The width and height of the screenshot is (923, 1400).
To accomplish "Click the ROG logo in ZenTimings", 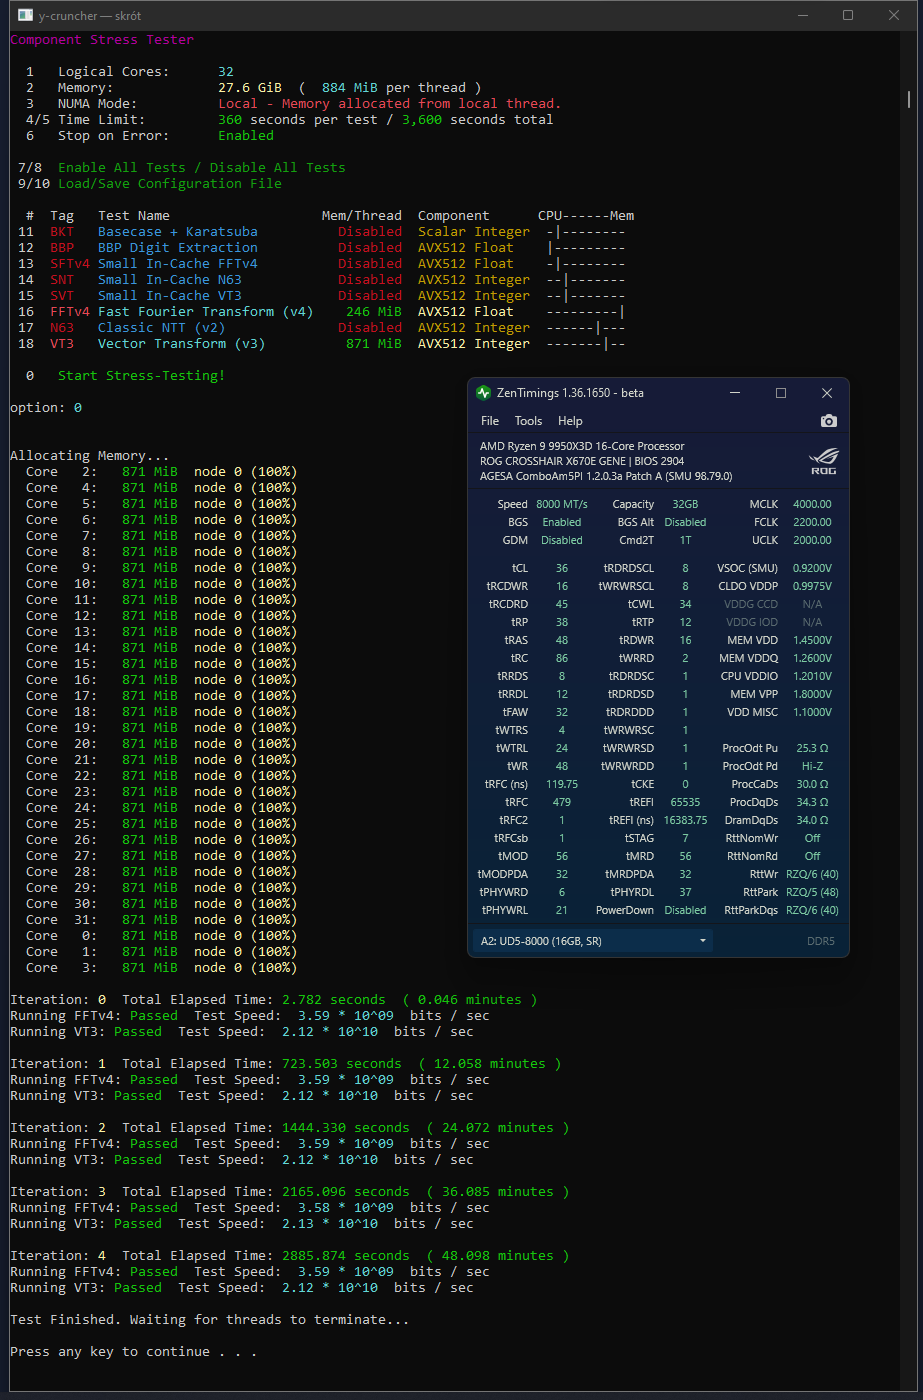I will 822,461.
